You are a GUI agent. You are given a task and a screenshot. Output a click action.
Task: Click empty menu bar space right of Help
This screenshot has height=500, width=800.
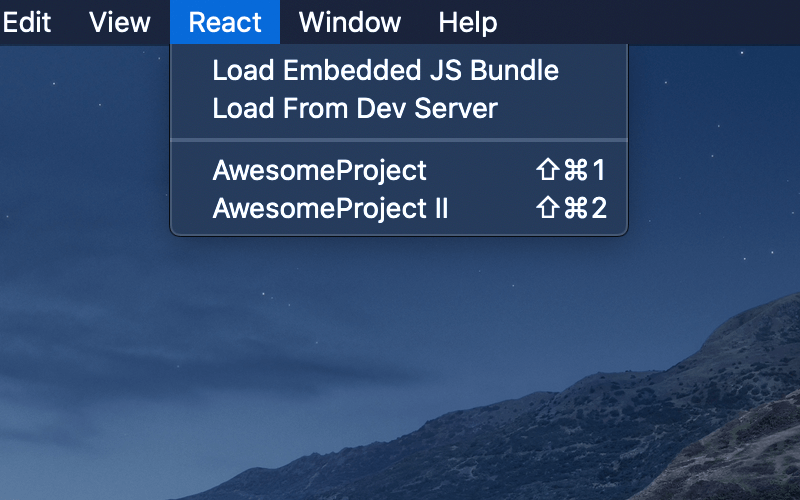click(650, 22)
